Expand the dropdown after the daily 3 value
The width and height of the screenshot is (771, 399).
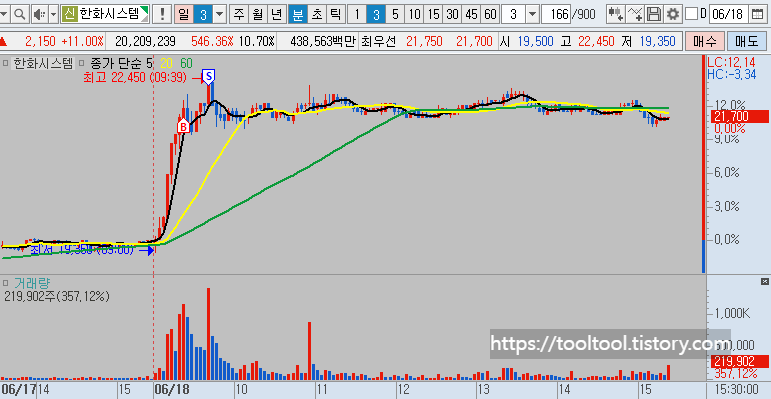click(x=220, y=15)
